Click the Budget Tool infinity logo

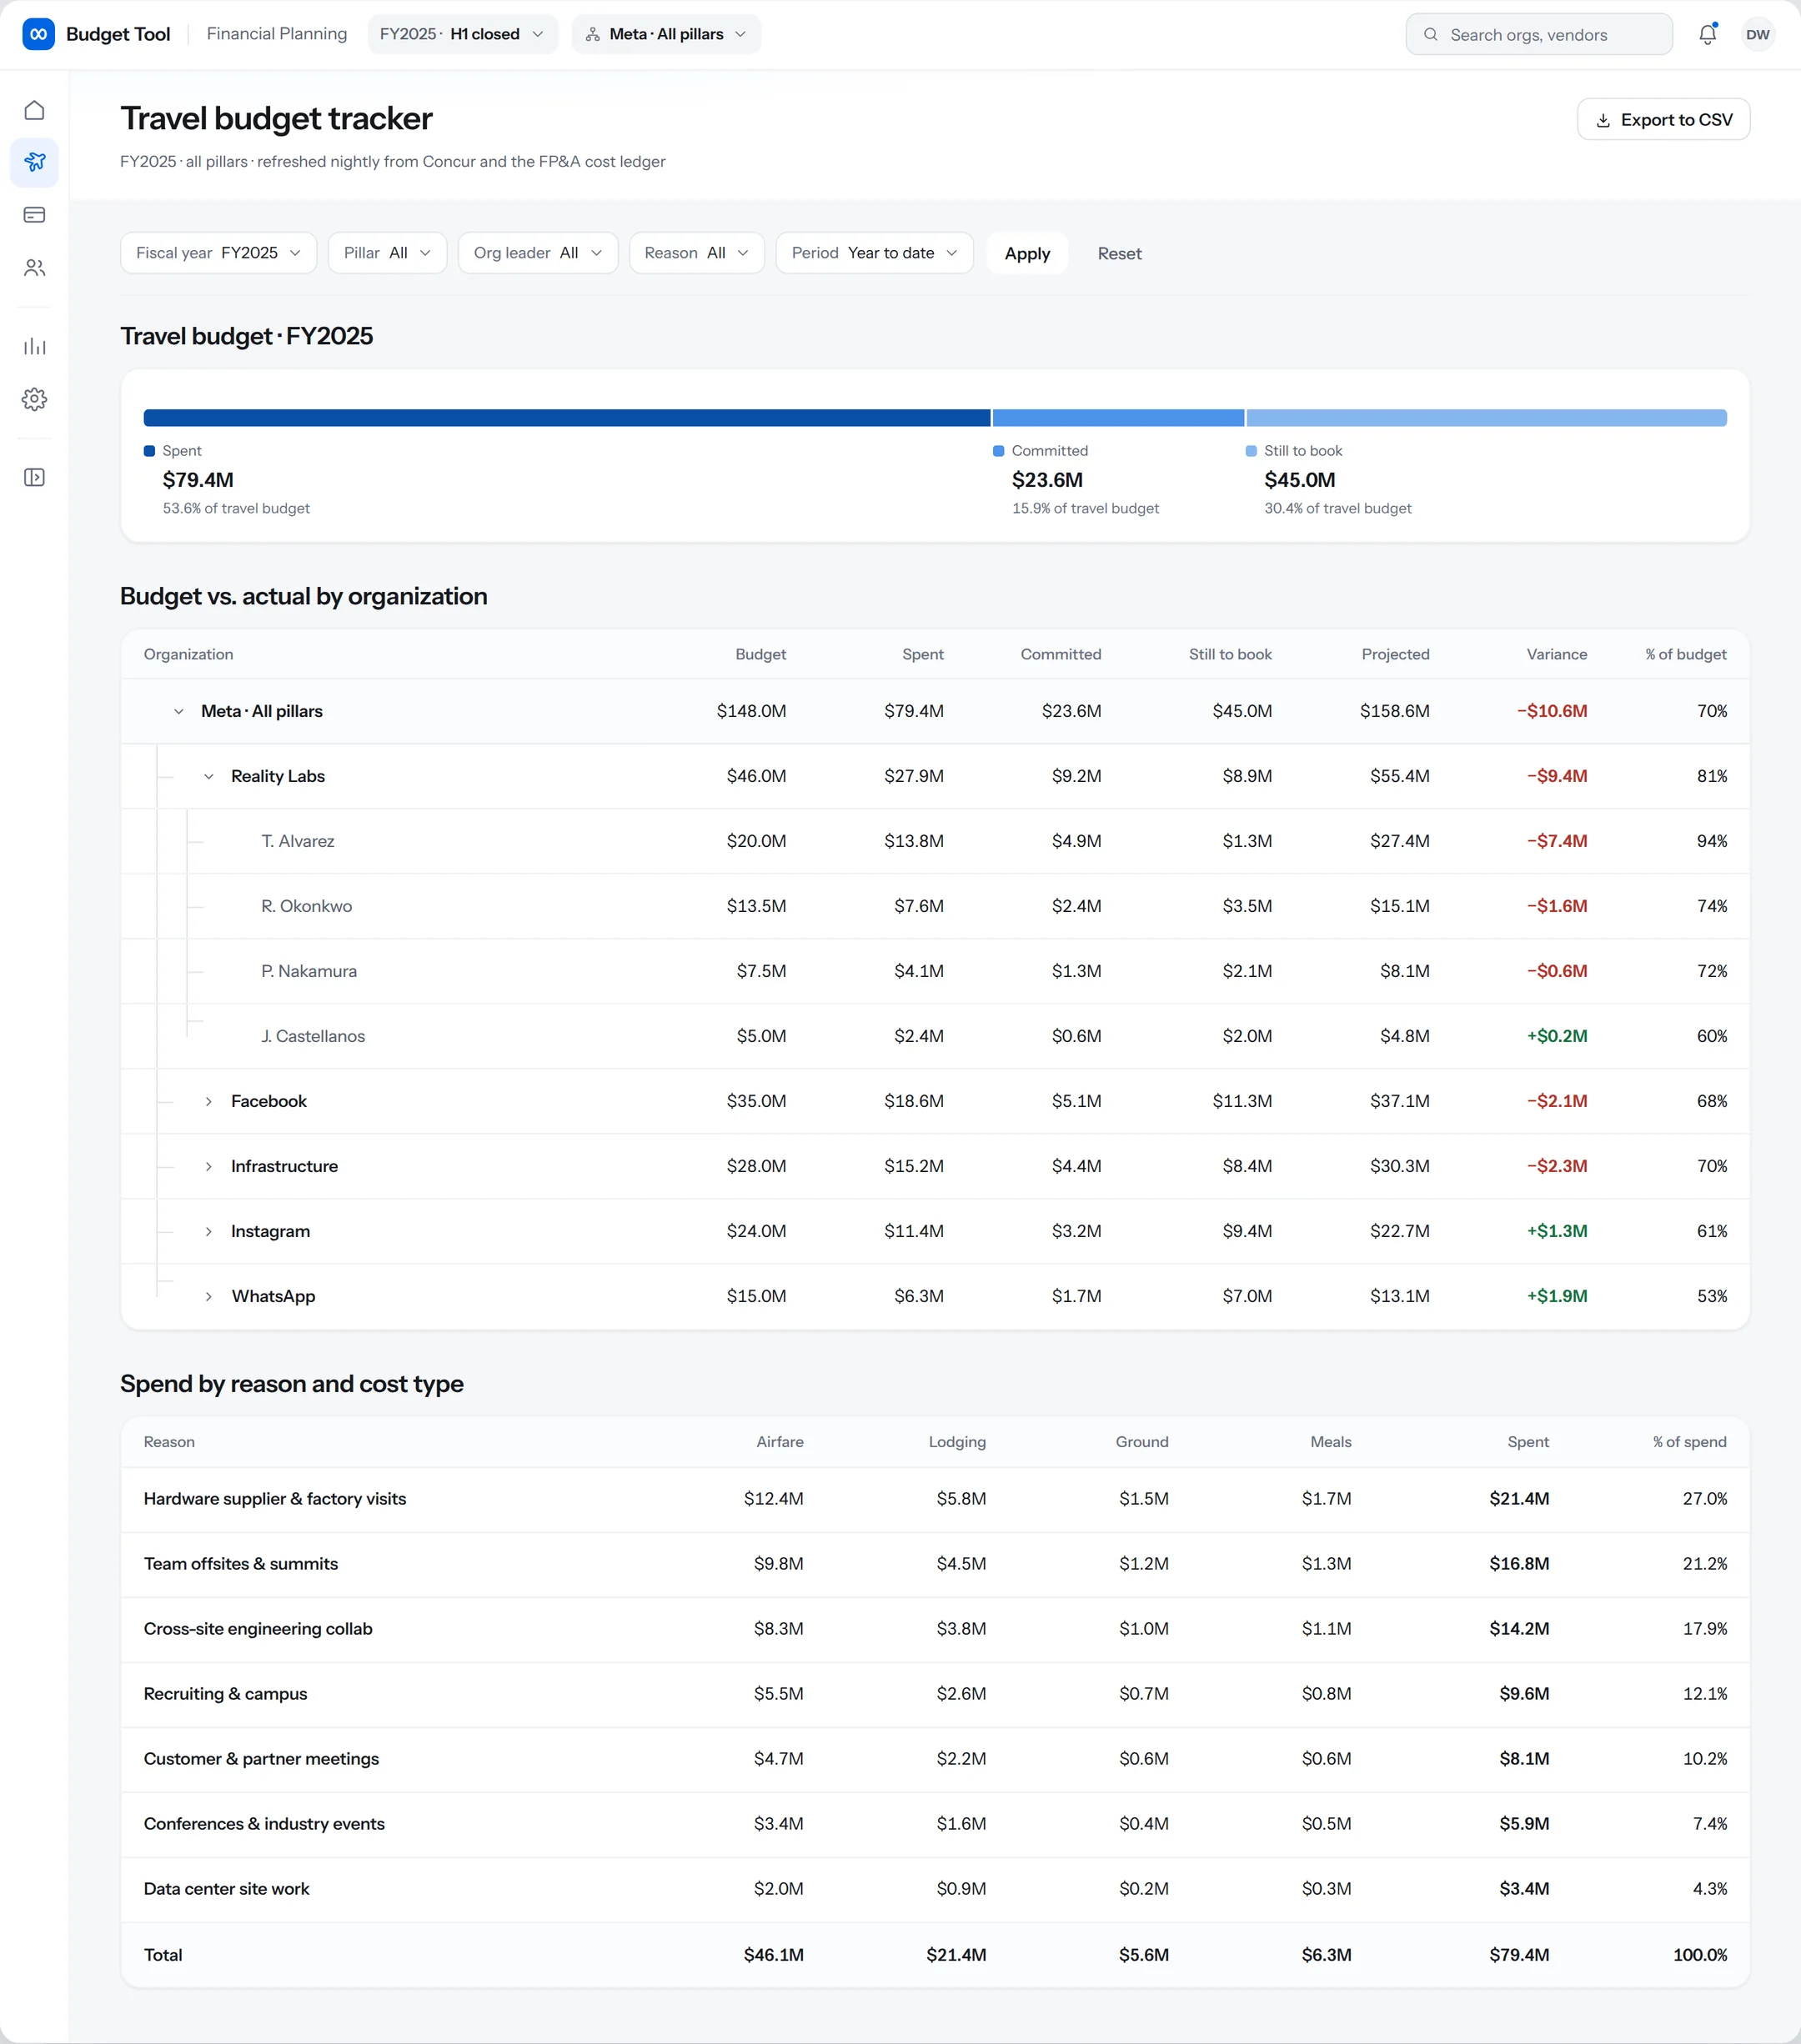tap(38, 34)
